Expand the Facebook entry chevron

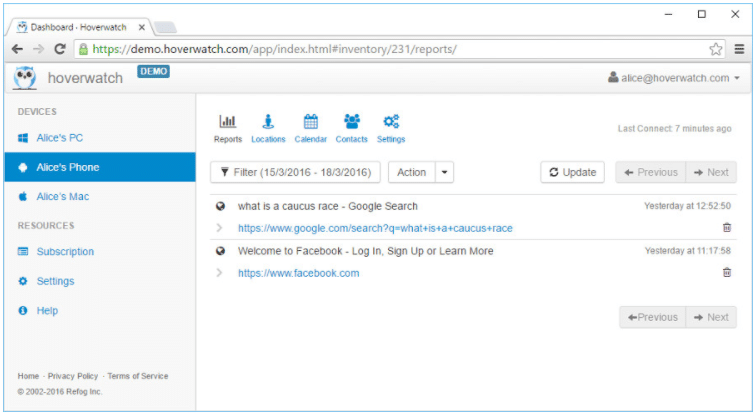(219, 273)
